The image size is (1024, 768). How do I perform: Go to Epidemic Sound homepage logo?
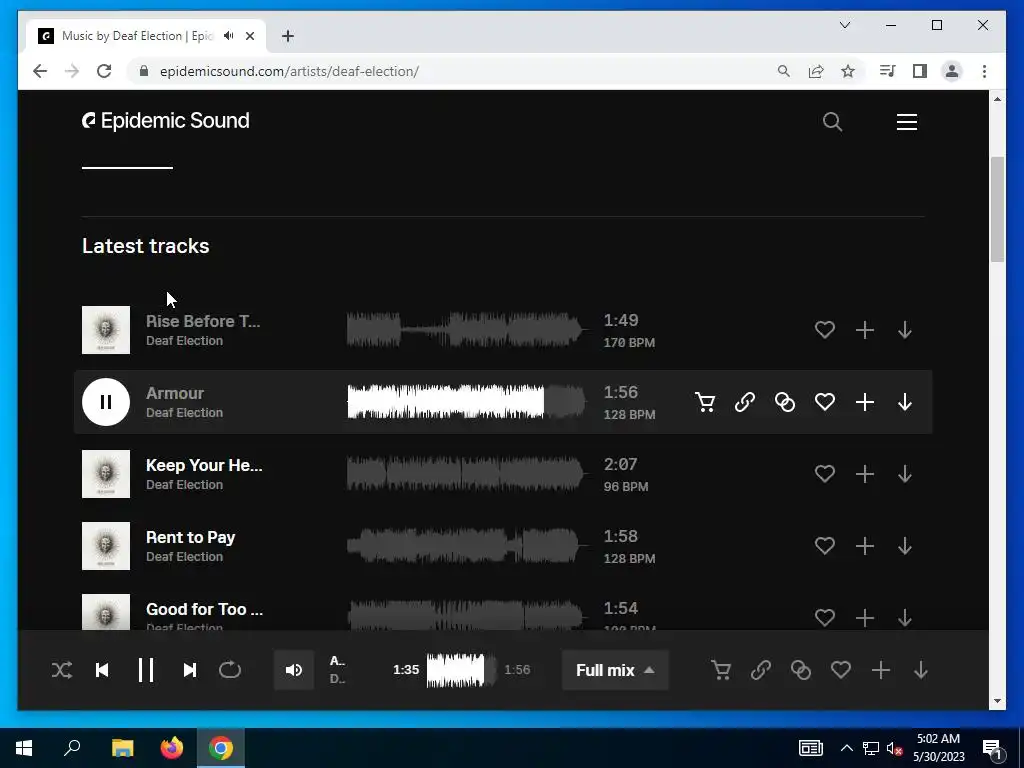(166, 121)
